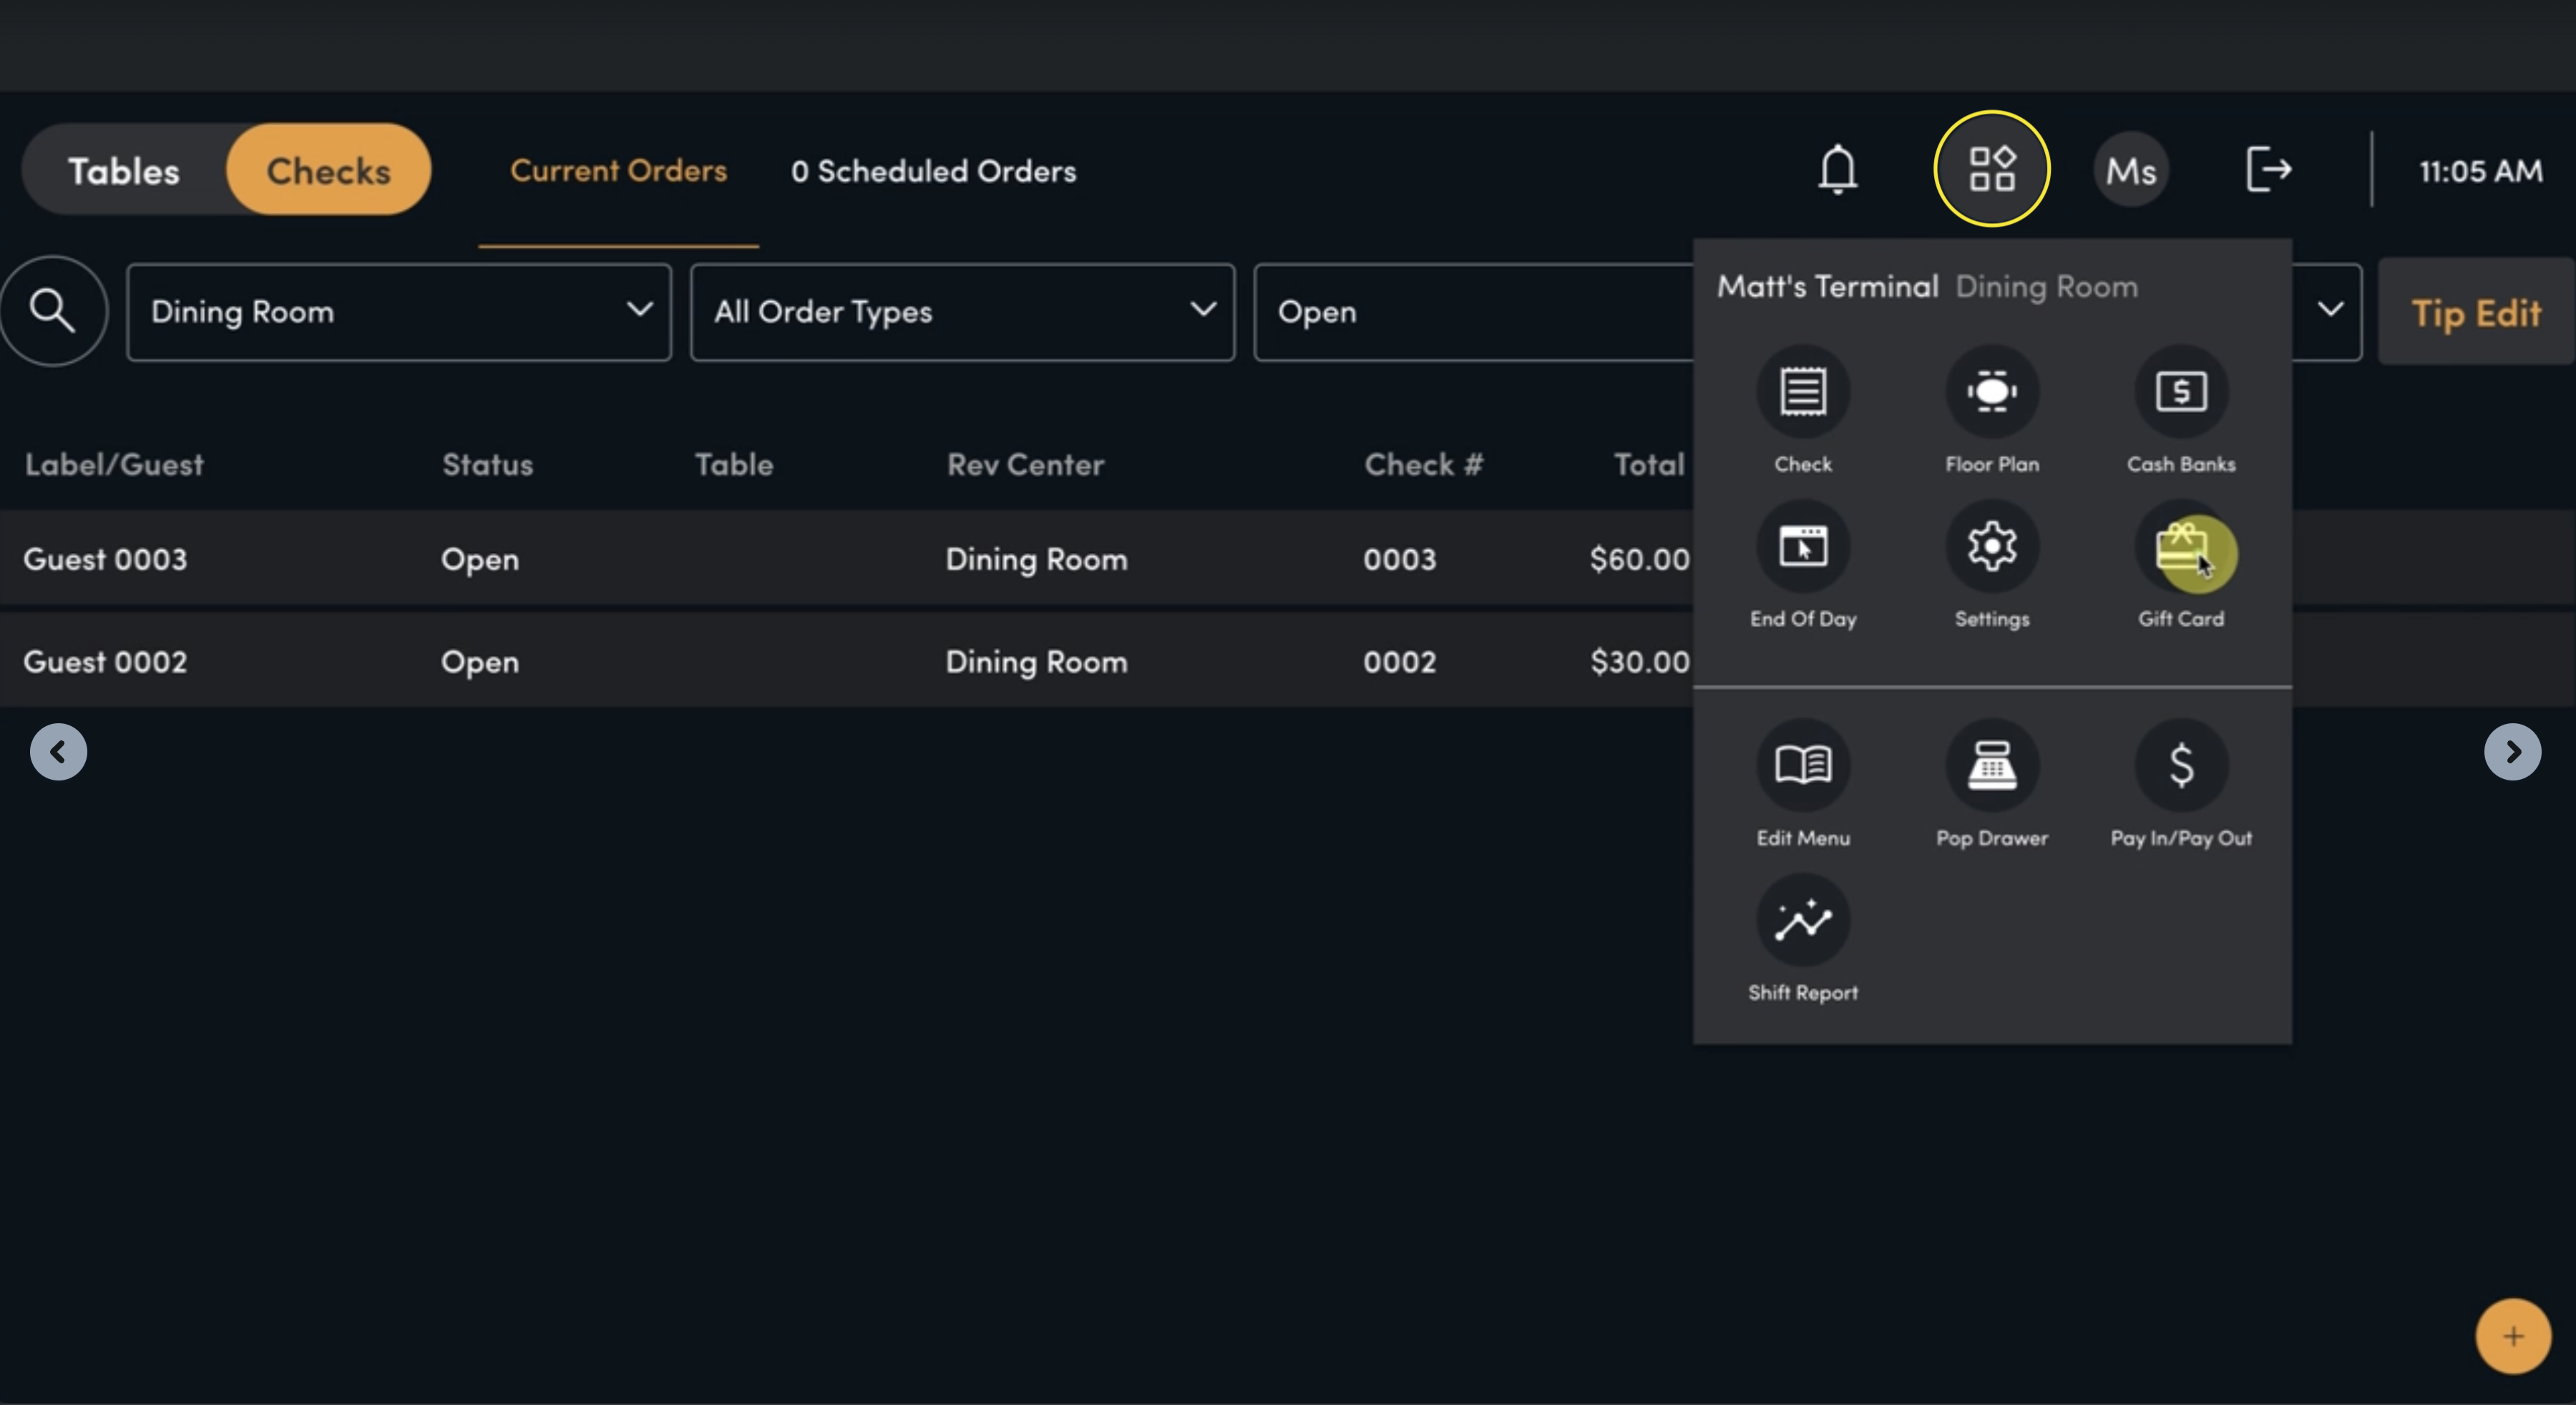Switch to the Tables view toggle
The width and height of the screenshot is (2576, 1405).
[124, 170]
